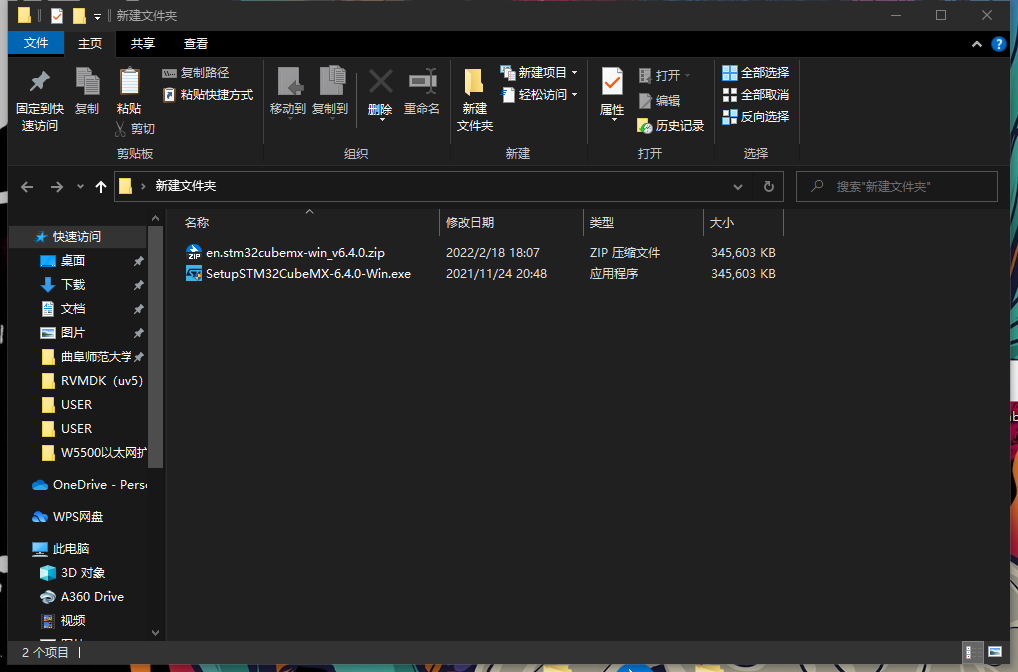Click the red Delete X icon
The width and height of the screenshot is (1018, 672).
pos(380,82)
